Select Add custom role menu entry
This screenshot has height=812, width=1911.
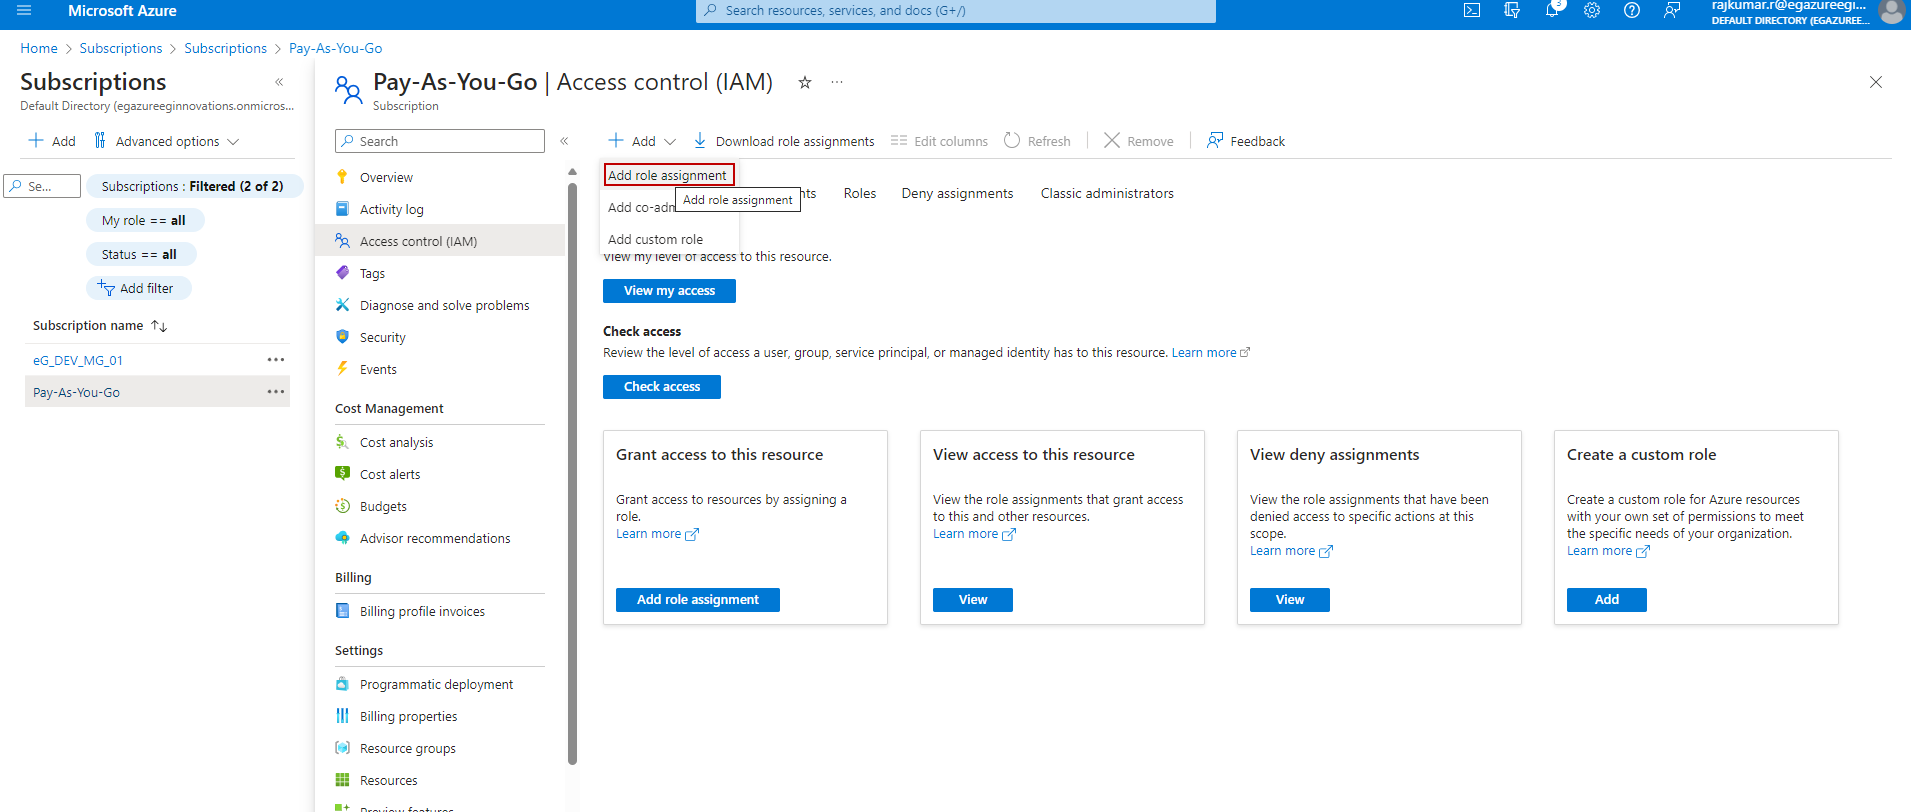(x=656, y=239)
